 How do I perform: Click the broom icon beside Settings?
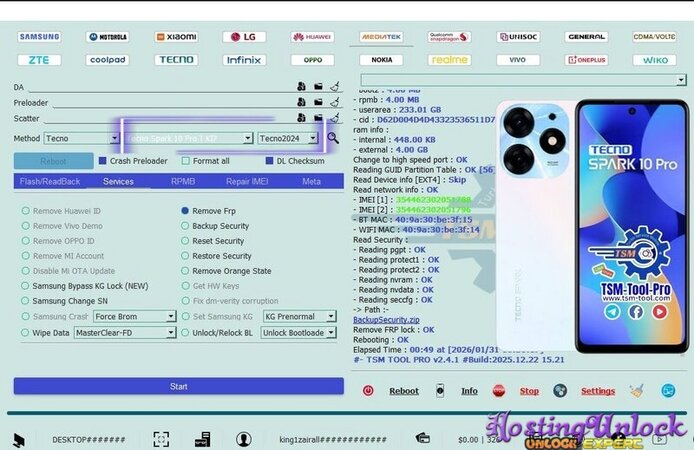click(x=637, y=391)
